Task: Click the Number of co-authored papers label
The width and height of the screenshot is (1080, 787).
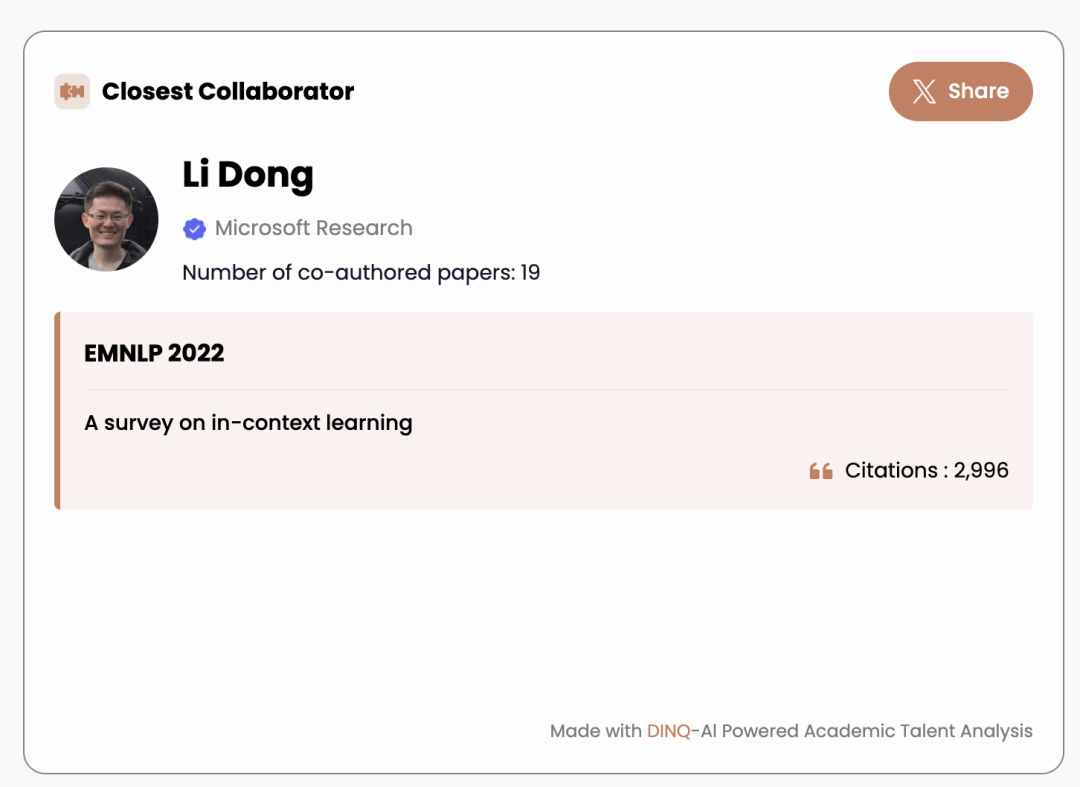Action: pos(348,272)
